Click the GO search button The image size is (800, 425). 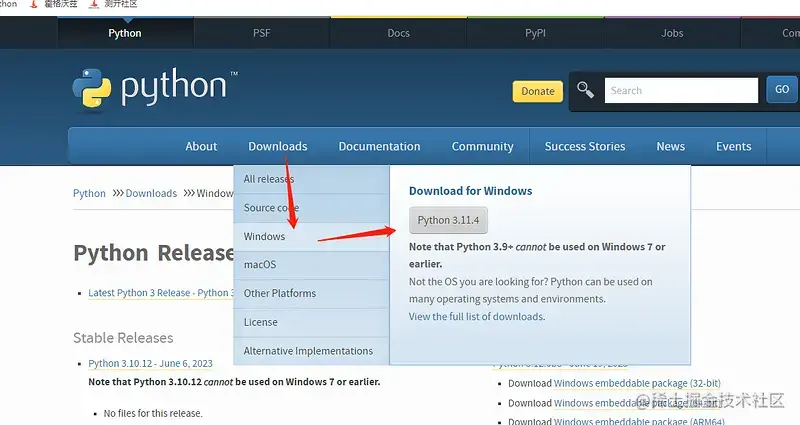[782, 90]
